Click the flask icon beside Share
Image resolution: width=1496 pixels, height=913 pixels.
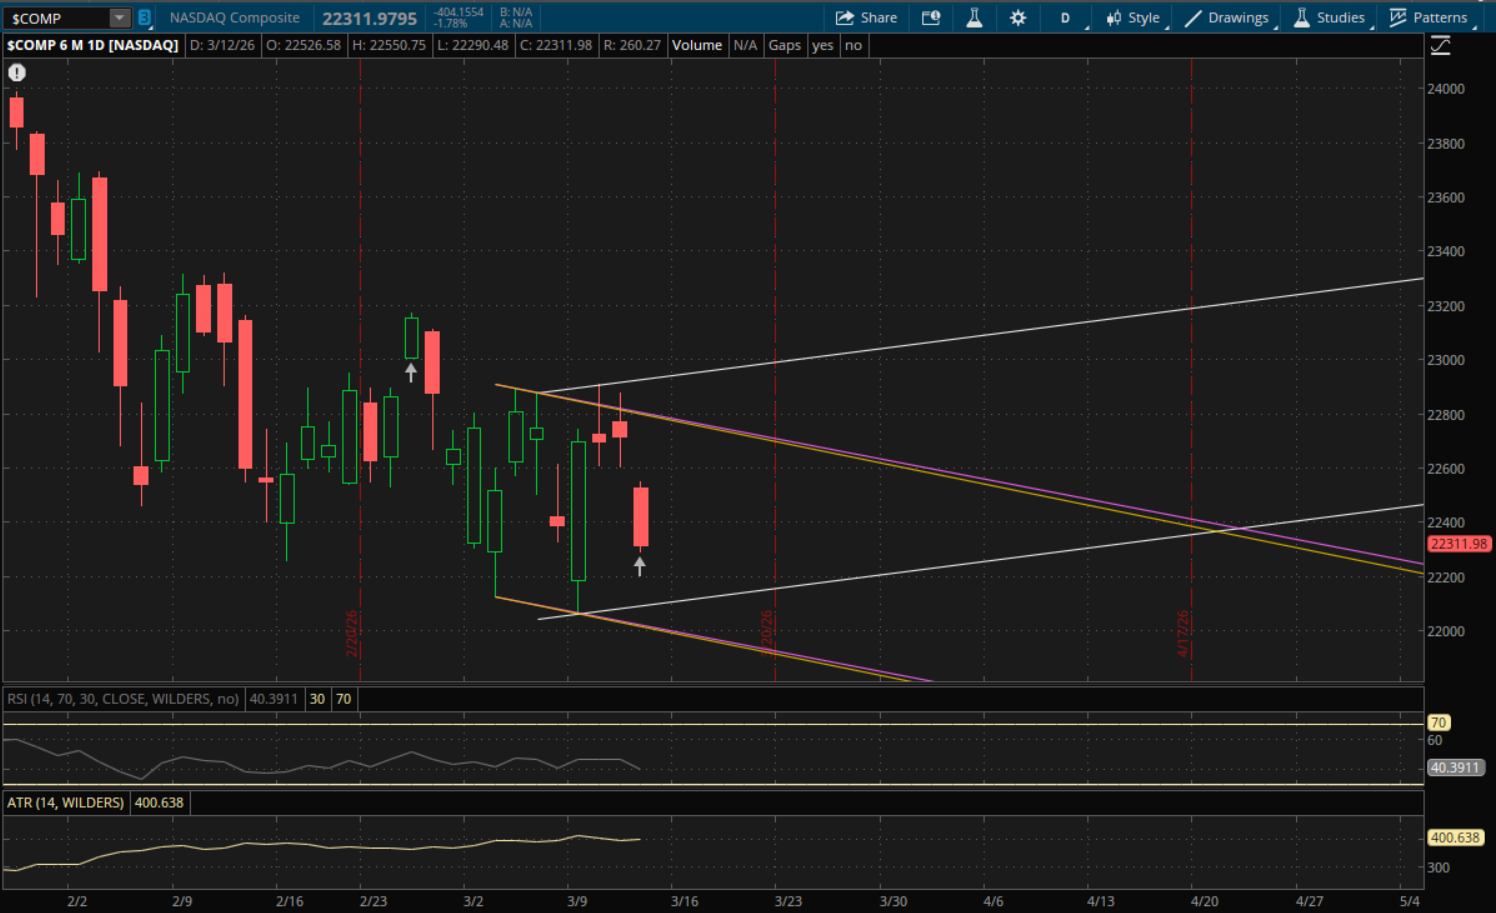[974, 18]
